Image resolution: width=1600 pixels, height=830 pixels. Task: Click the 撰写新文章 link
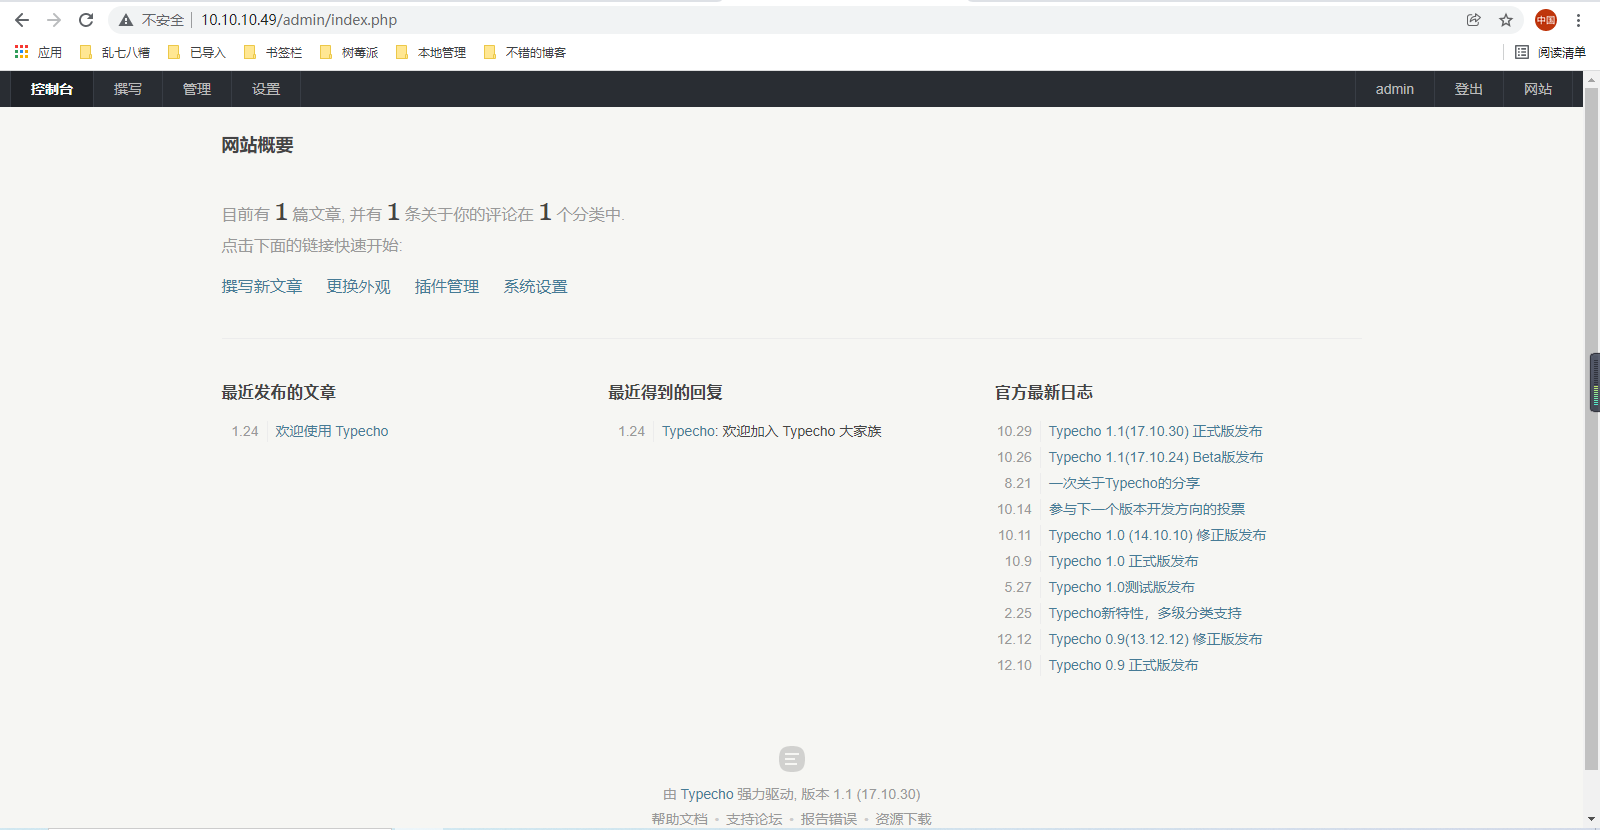click(262, 287)
